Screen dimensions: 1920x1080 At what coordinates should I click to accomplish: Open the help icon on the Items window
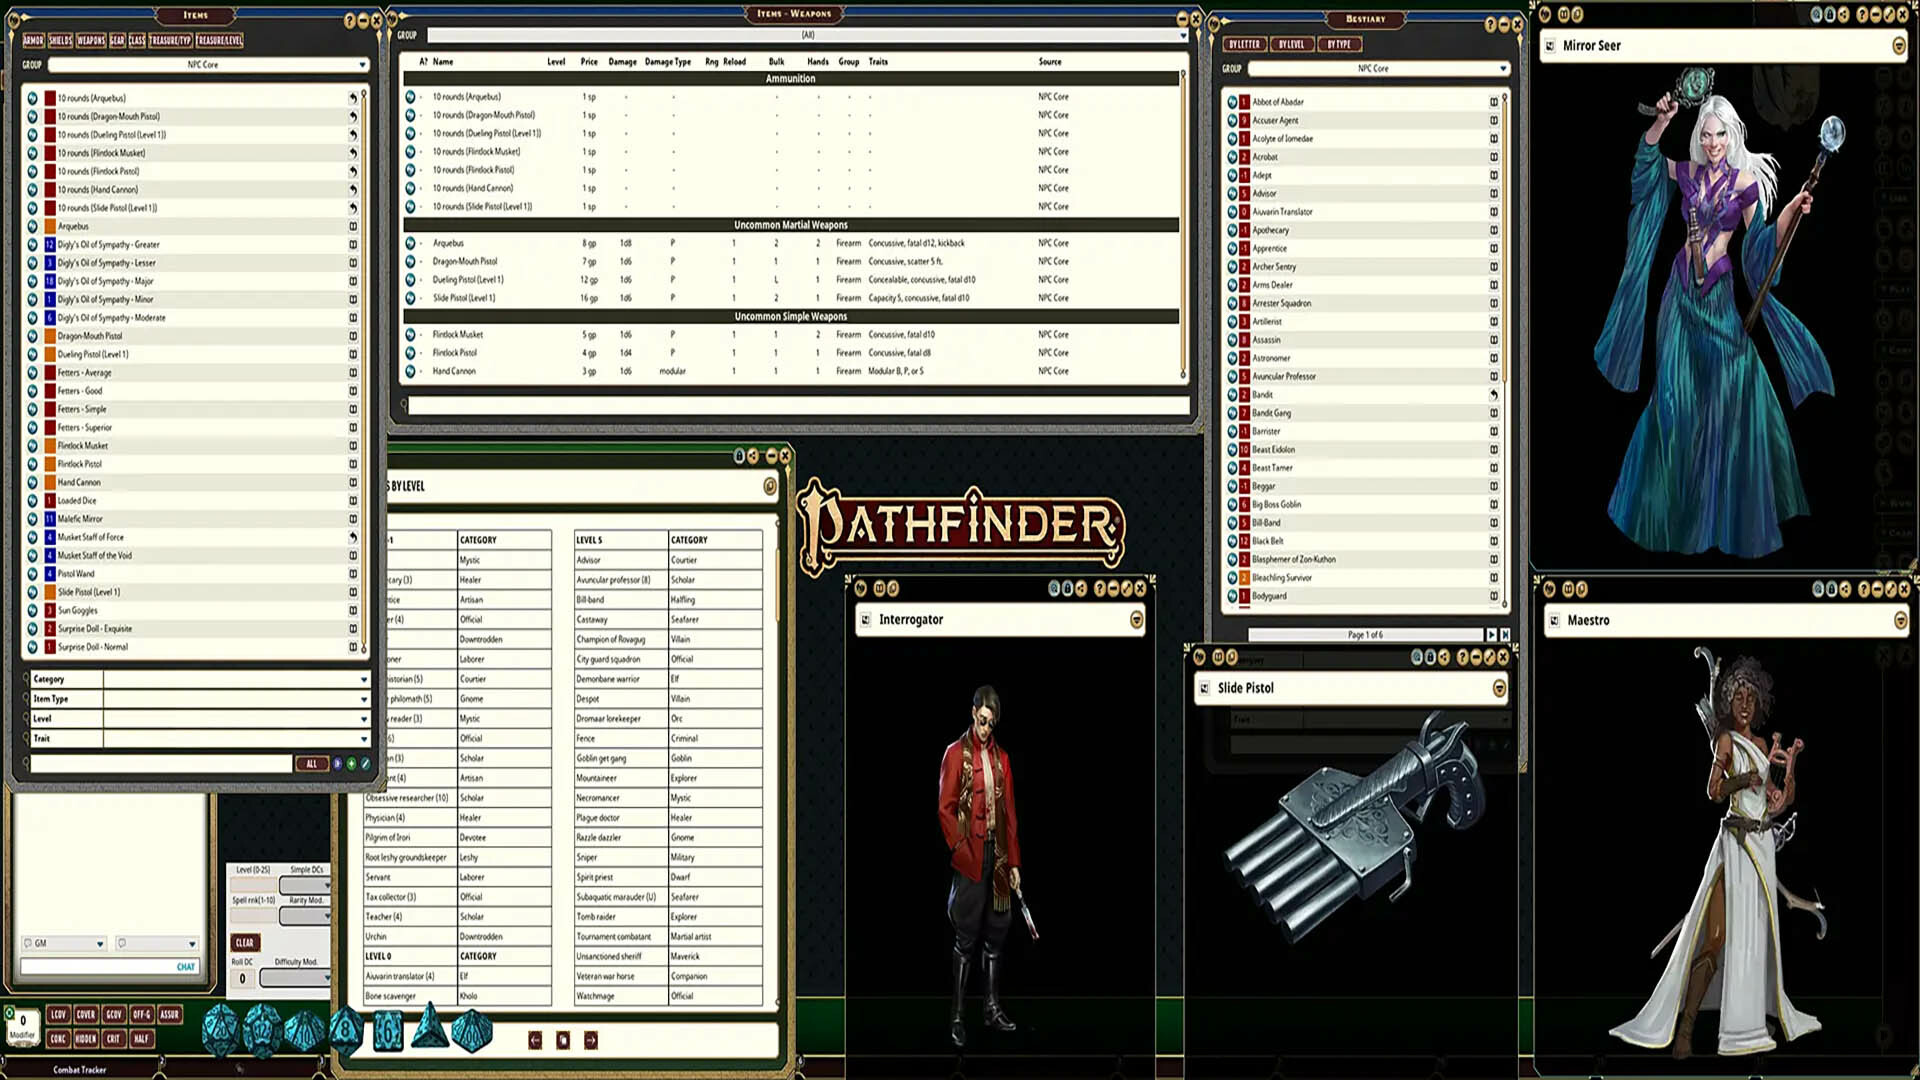(x=349, y=21)
